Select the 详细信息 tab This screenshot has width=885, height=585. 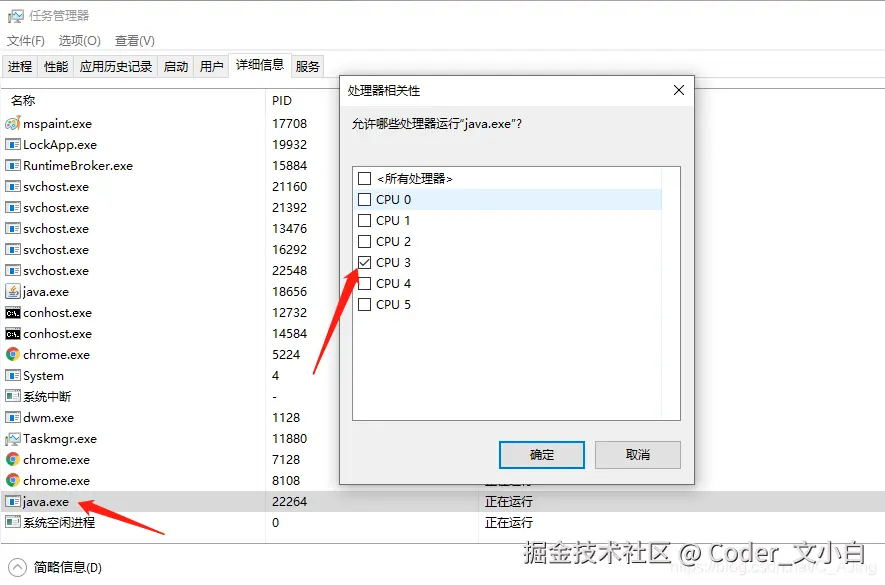[x=260, y=65]
